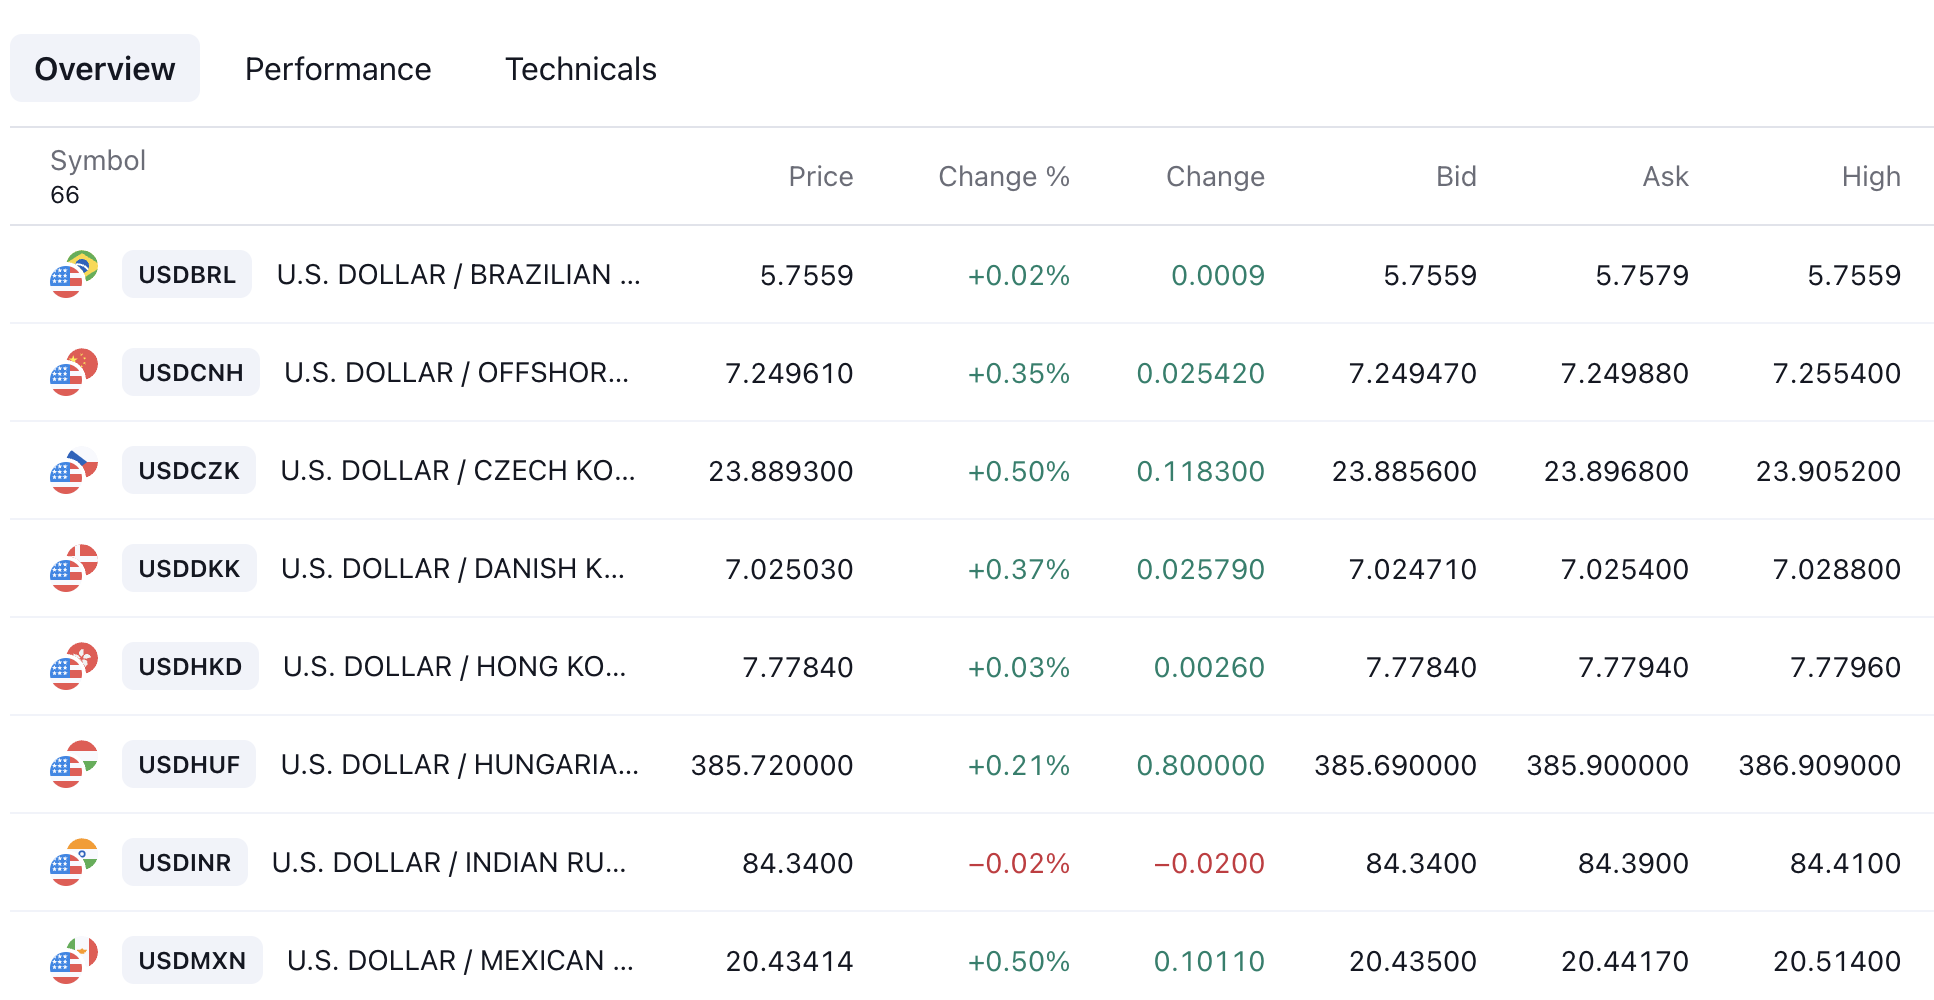Open the USDDKK ticker symbol
Screen dimensions: 1934x1000
click(x=189, y=568)
